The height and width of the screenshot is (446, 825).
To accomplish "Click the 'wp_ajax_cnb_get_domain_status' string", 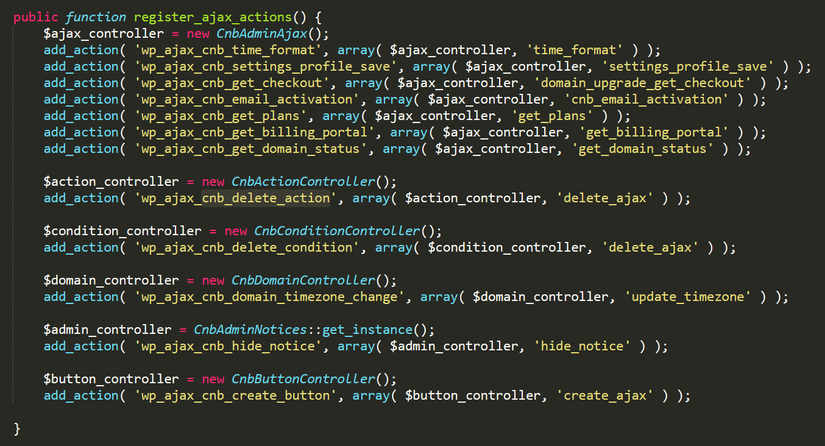I will pyautogui.click(x=251, y=149).
